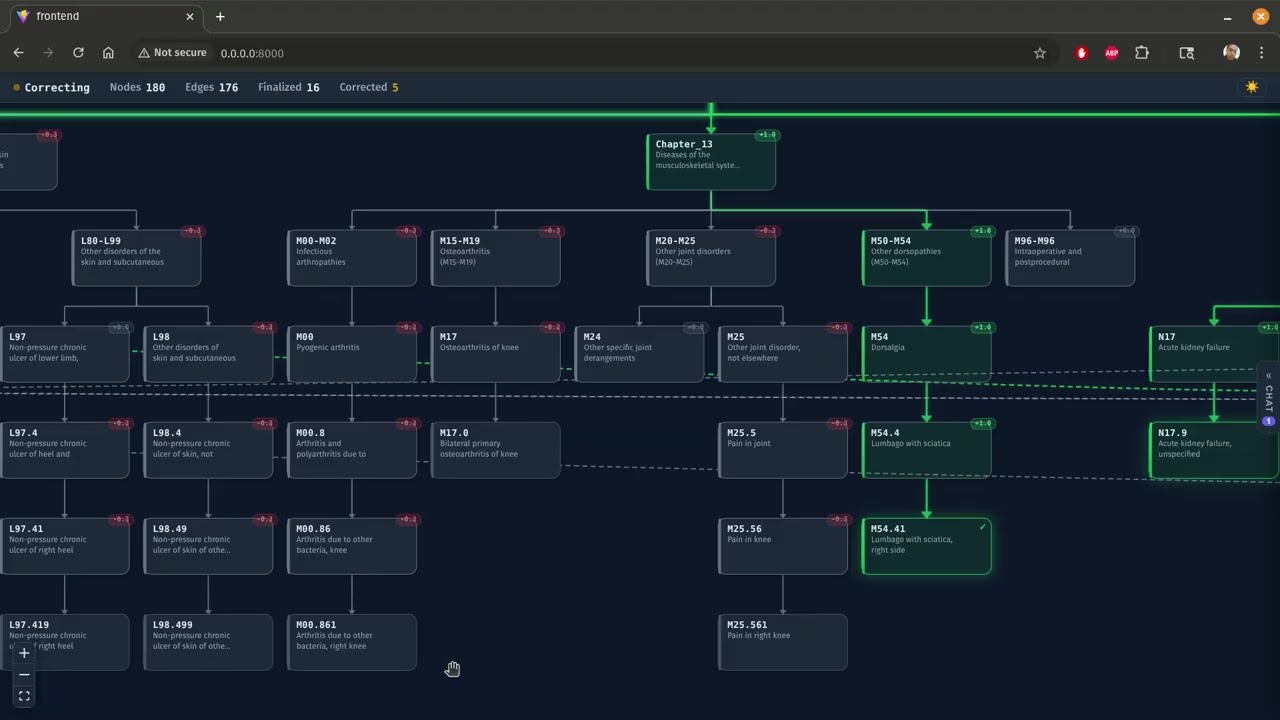The width and height of the screenshot is (1280, 720).
Task: Select the L98.49 skin ulcer node
Action: tap(208, 546)
